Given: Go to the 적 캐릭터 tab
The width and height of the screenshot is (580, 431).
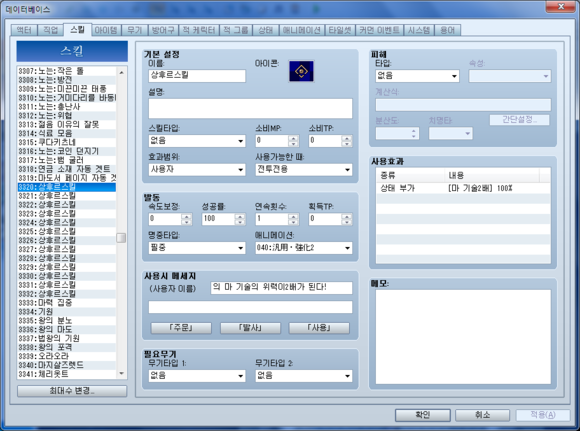Looking at the screenshot, I should (x=199, y=30).
